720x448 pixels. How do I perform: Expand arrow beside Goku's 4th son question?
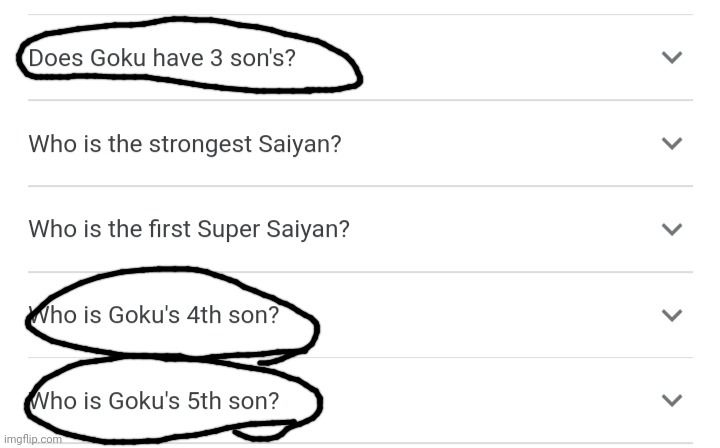click(x=672, y=315)
